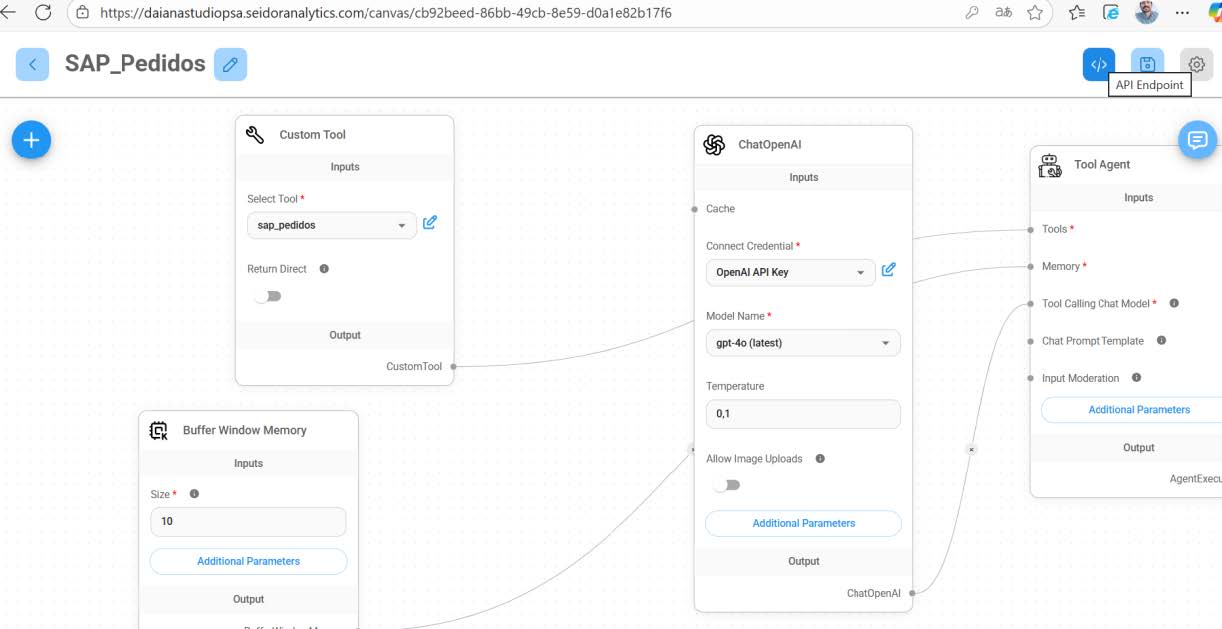Open the Model Name gpt-4o dropdown

pos(802,343)
